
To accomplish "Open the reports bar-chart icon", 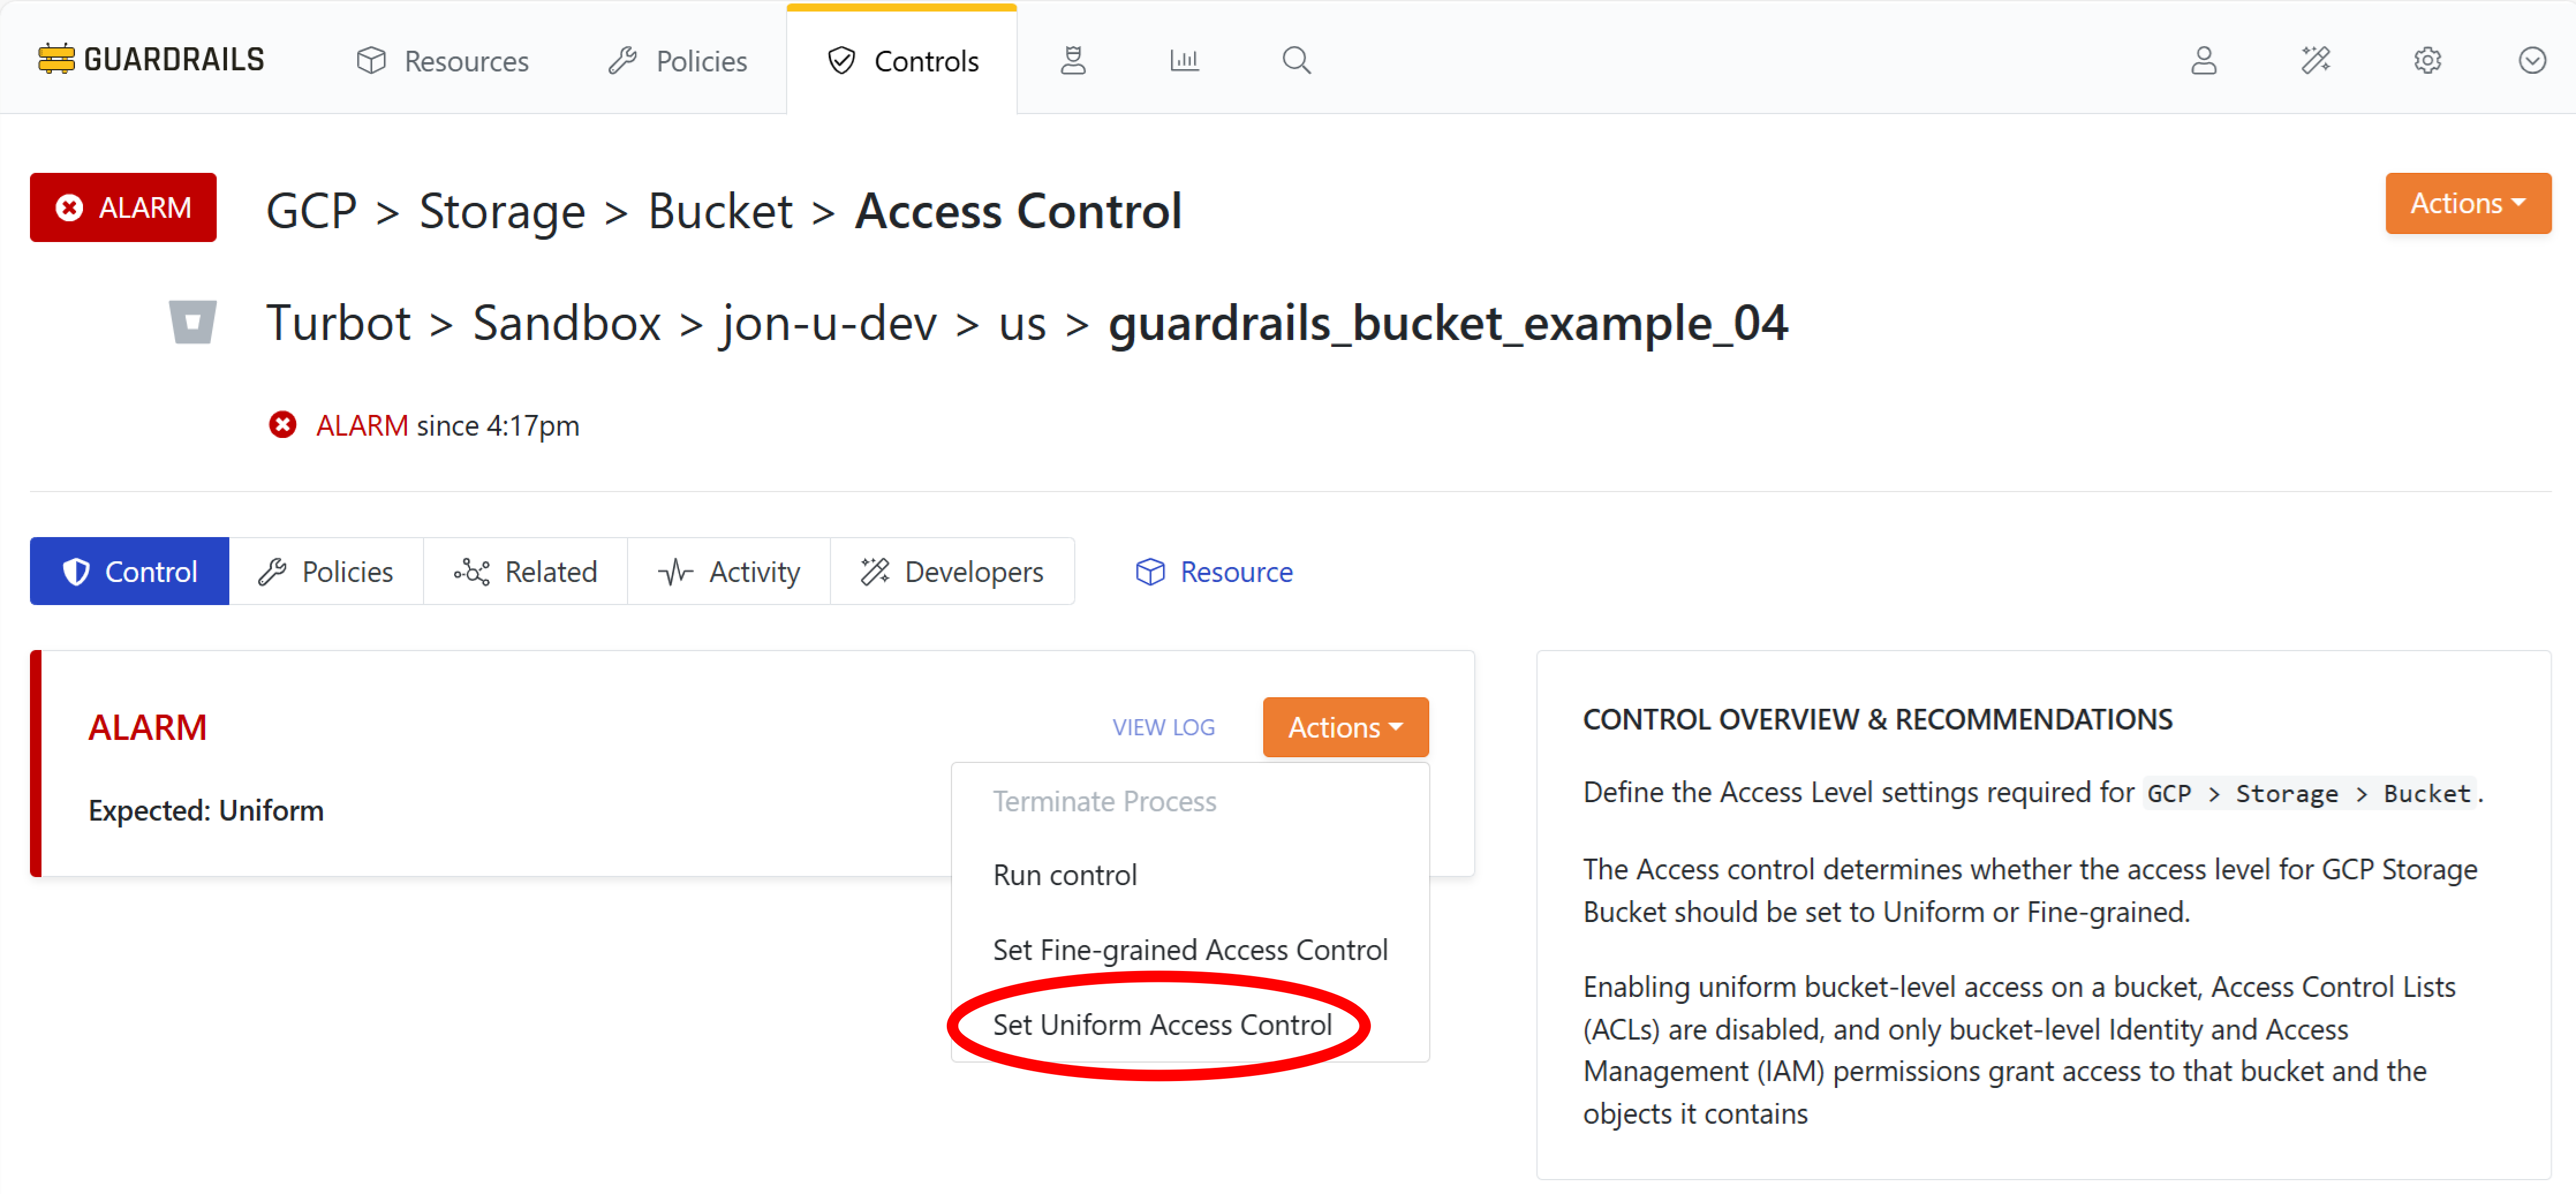I will pos(1184,60).
